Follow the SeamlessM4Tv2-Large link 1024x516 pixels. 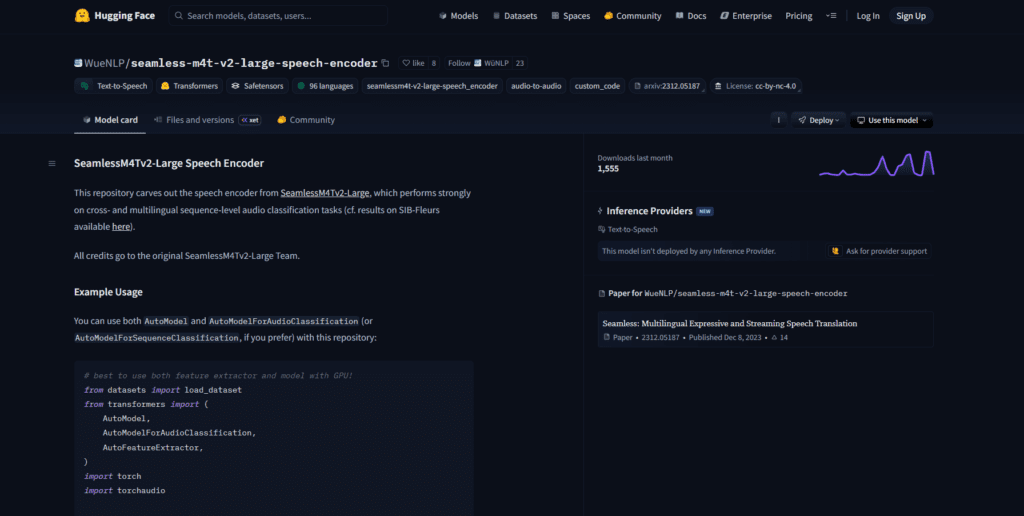(x=325, y=193)
